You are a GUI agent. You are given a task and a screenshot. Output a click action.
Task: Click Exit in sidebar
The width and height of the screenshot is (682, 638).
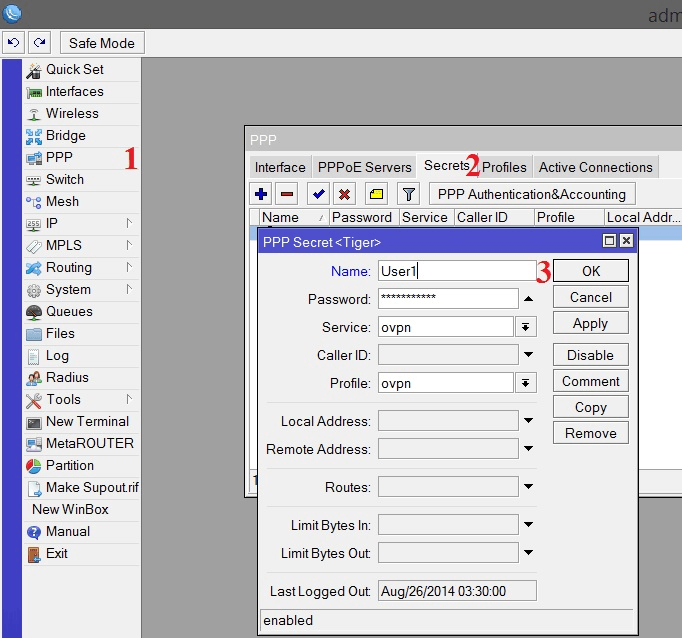coord(82,554)
